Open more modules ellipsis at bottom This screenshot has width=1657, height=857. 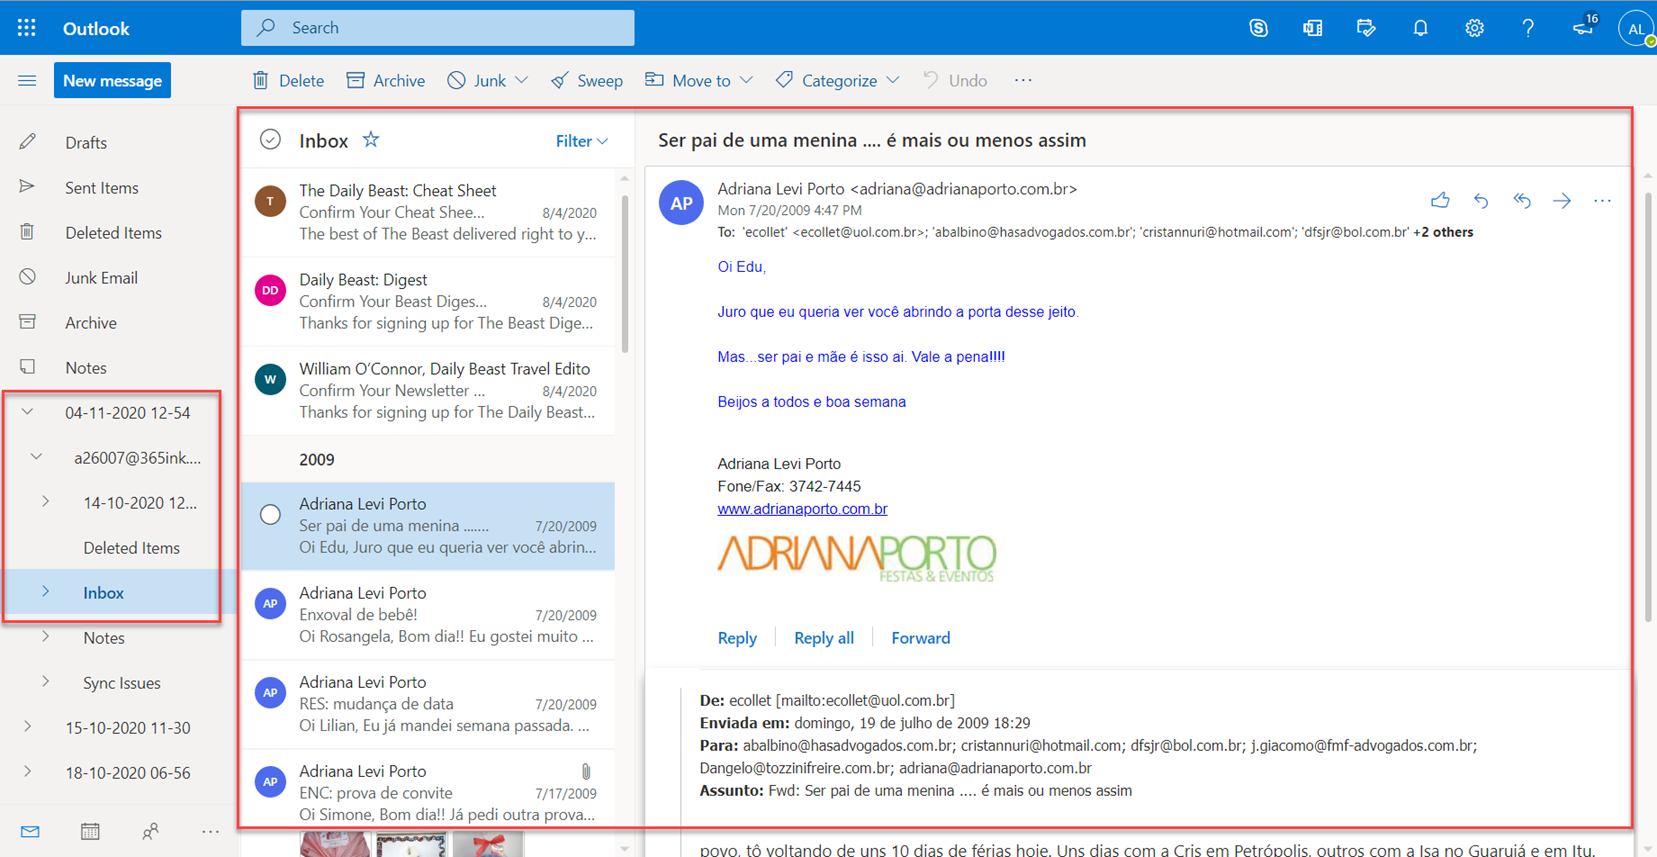(210, 831)
